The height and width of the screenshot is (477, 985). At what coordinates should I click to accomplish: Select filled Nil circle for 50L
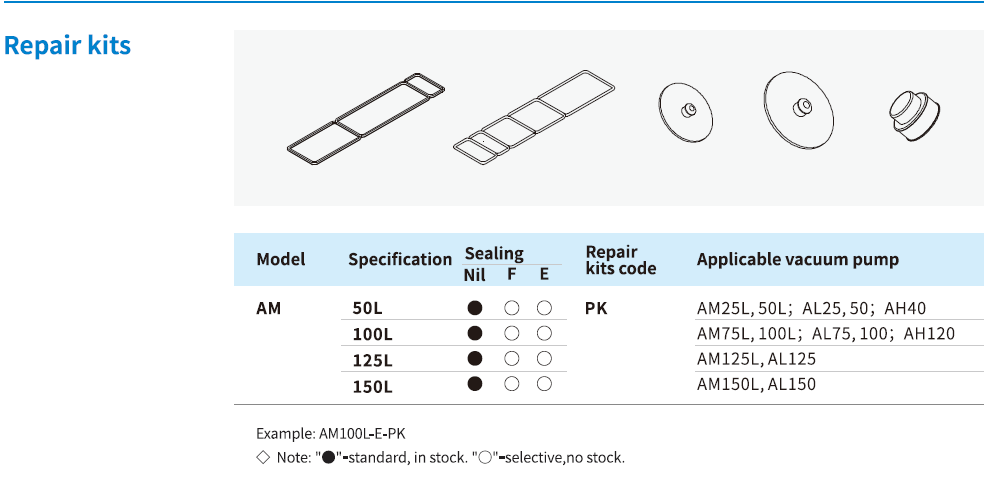pos(475,308)
